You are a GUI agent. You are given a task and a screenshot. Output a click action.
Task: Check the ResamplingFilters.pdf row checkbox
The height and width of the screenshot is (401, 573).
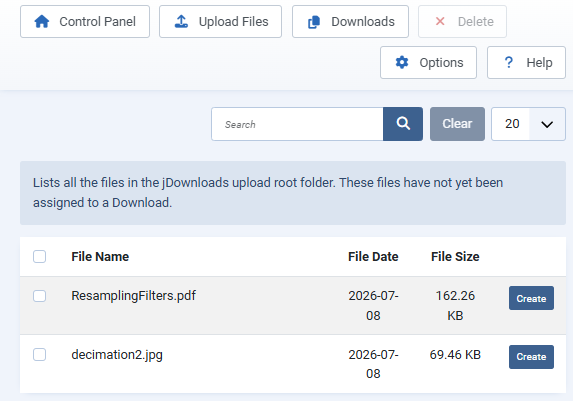coord(39,296)
